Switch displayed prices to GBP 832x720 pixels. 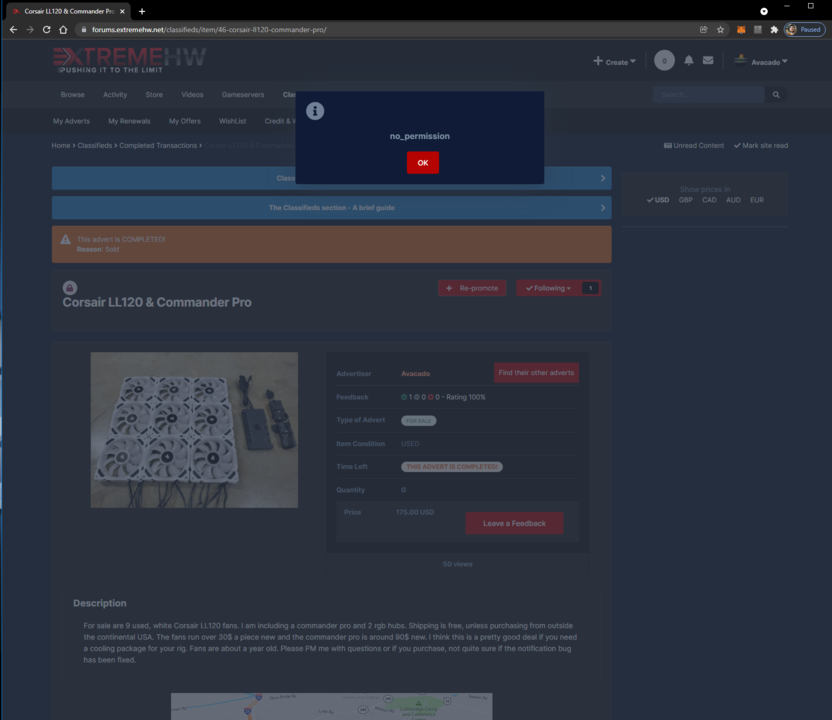[x=685, y=200]
